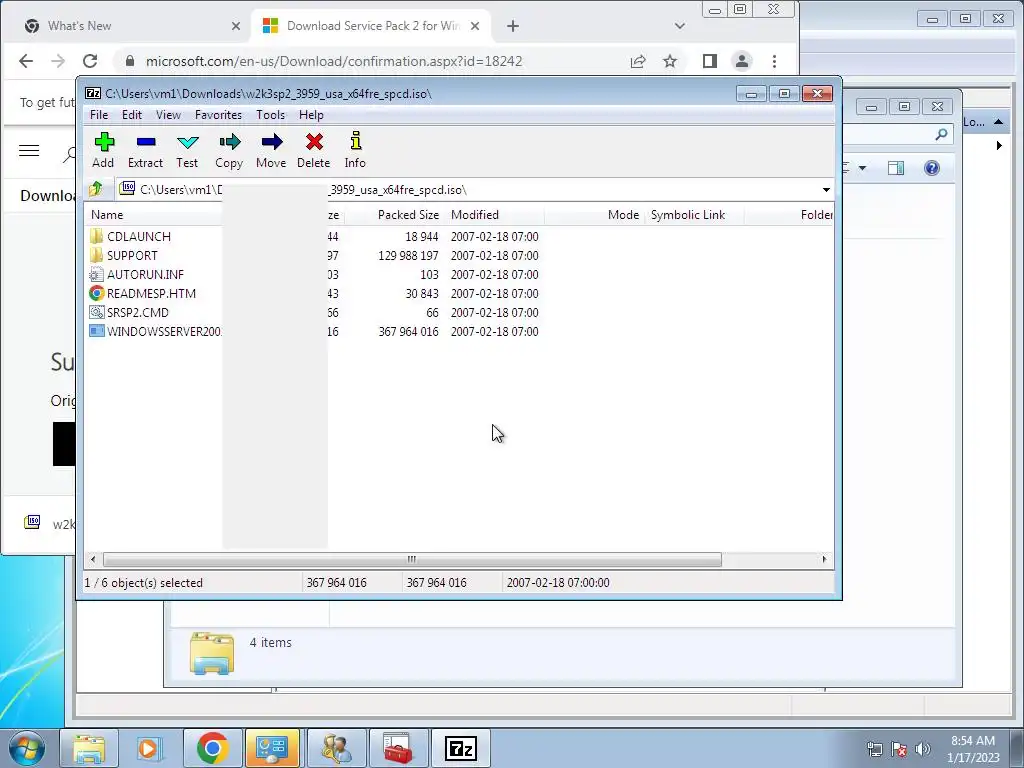The width and height of the screenshot is (1024, 768).
Task: Go up one folder level in 7-Zip
Action: [x=96, y=189]
